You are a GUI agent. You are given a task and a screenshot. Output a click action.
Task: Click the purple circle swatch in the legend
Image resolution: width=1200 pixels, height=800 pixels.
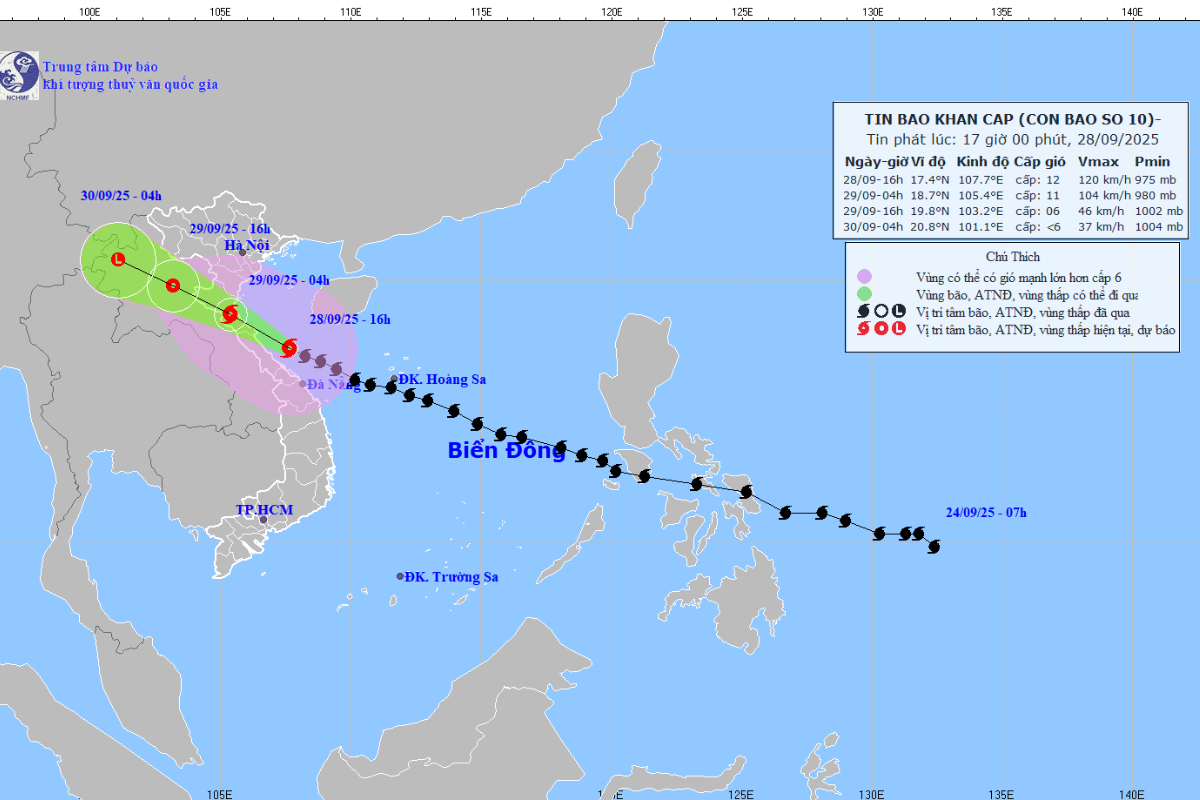coord(865,277)
